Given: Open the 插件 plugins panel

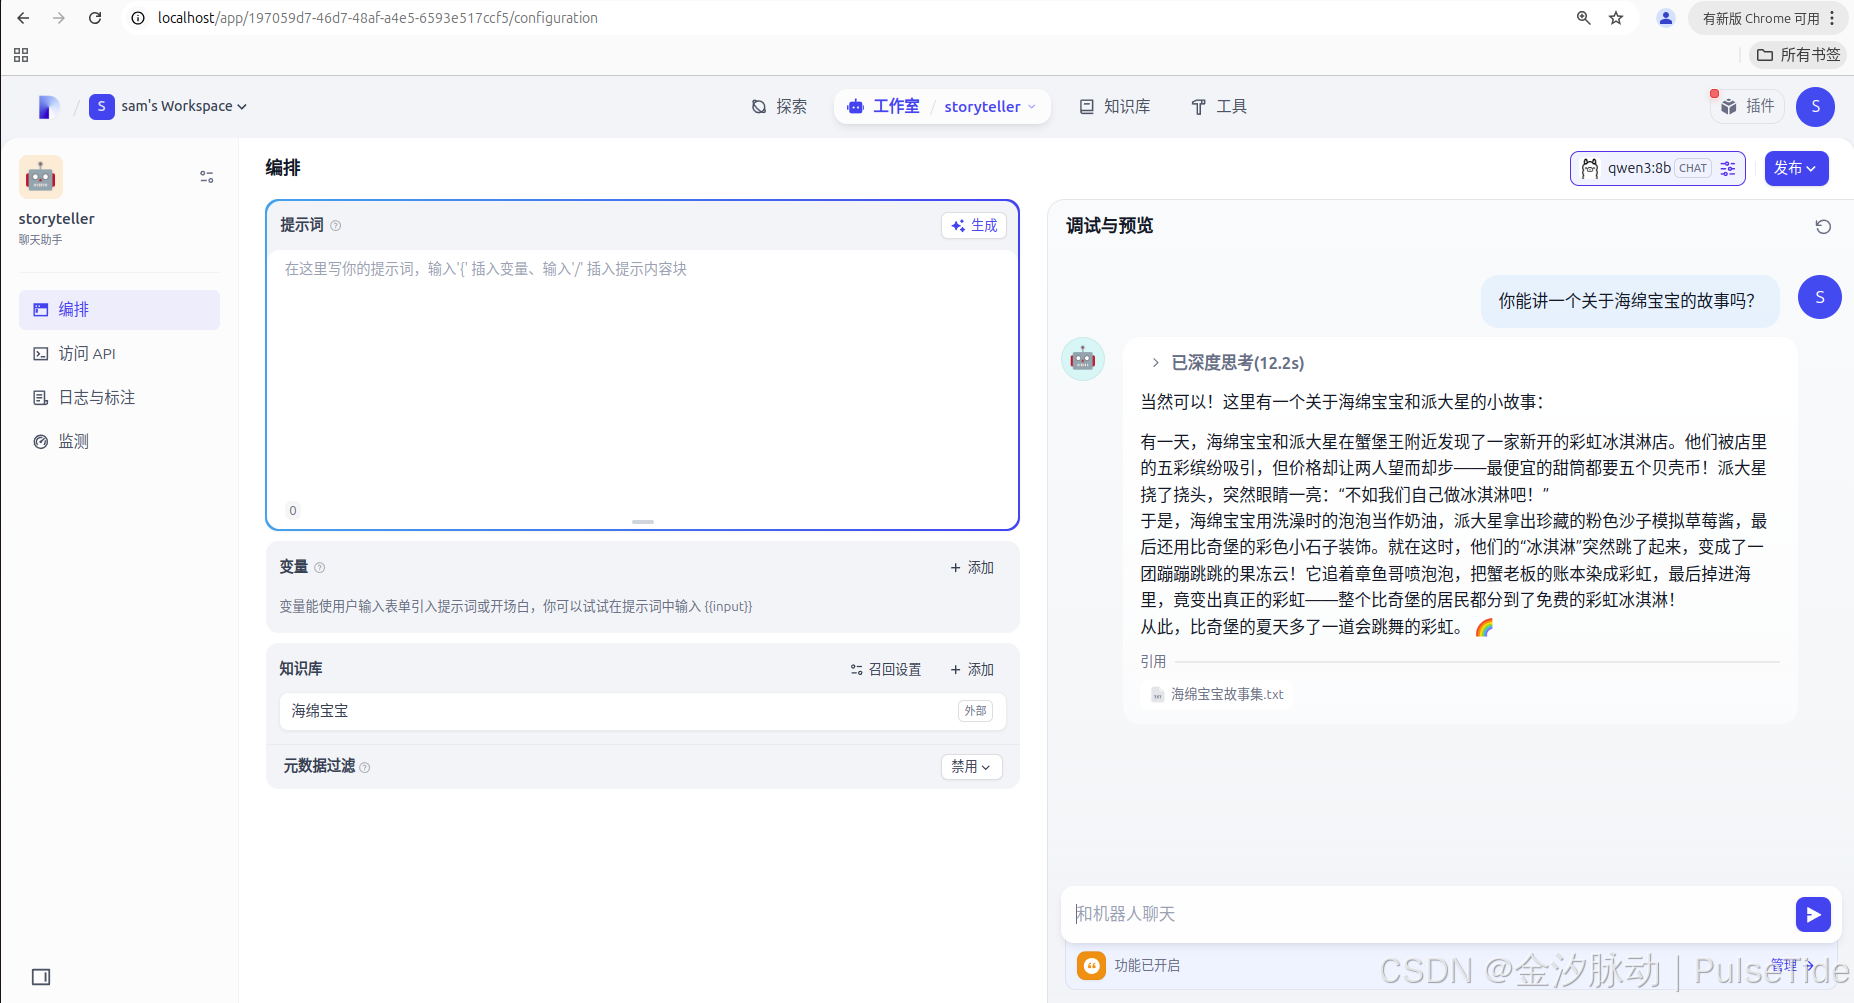Looking at the screenshot, I should coord(1748,106).
